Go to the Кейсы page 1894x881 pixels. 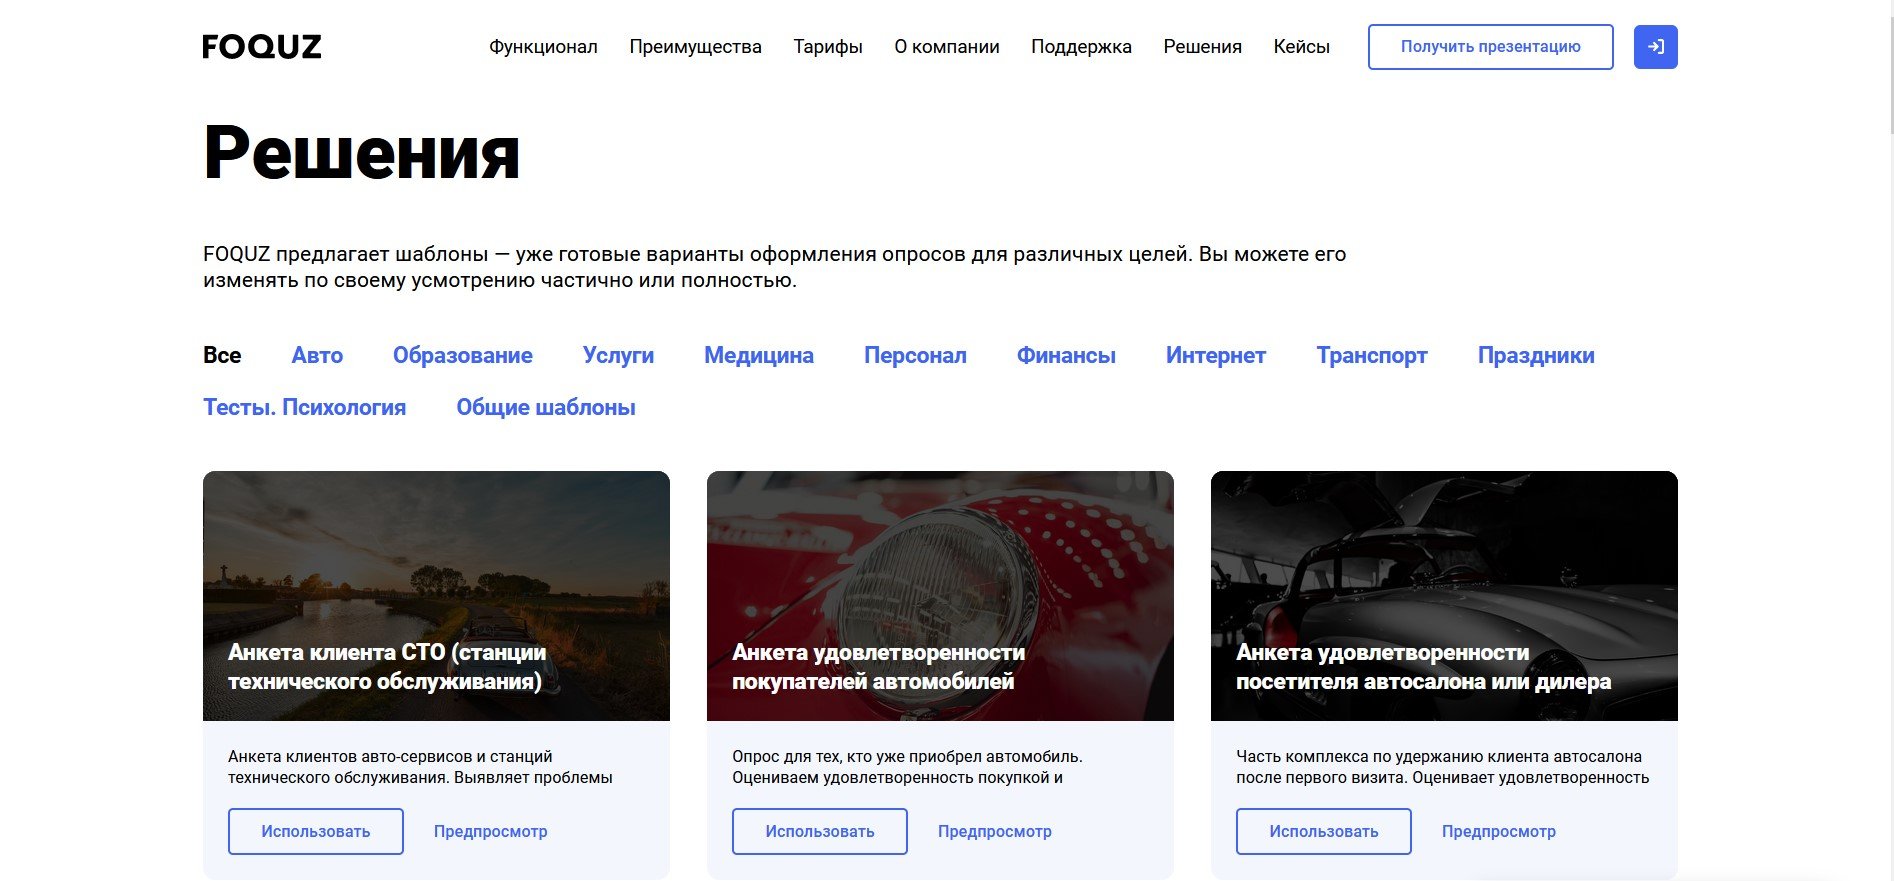click(1301, 47)
